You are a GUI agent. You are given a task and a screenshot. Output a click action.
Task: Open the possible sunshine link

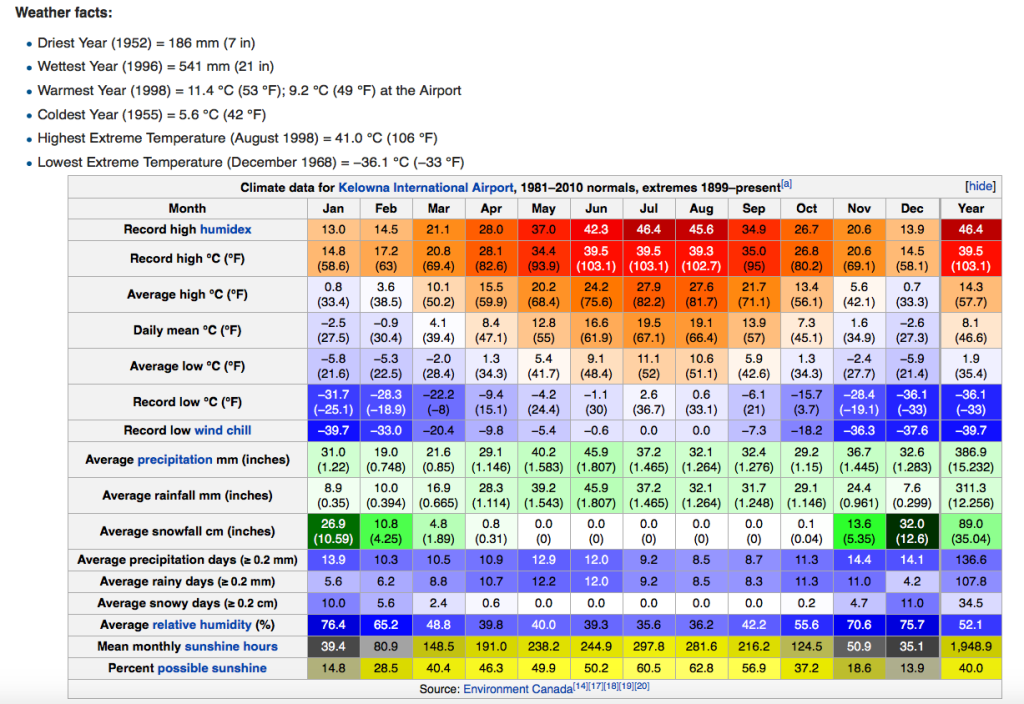point(211,667)
